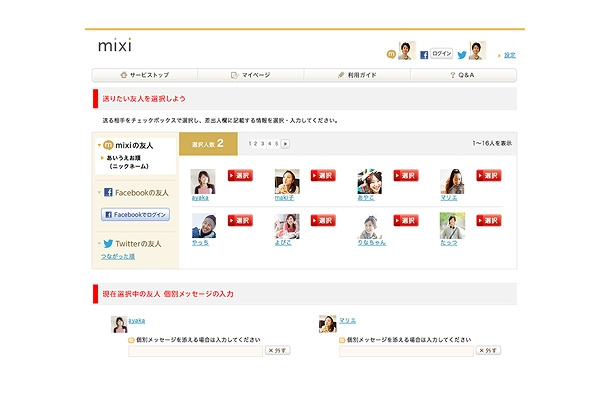Viewport: 610px width, 400px height.
Task: Click 選択 button for たっつ
Action: (x=489, y=220)
